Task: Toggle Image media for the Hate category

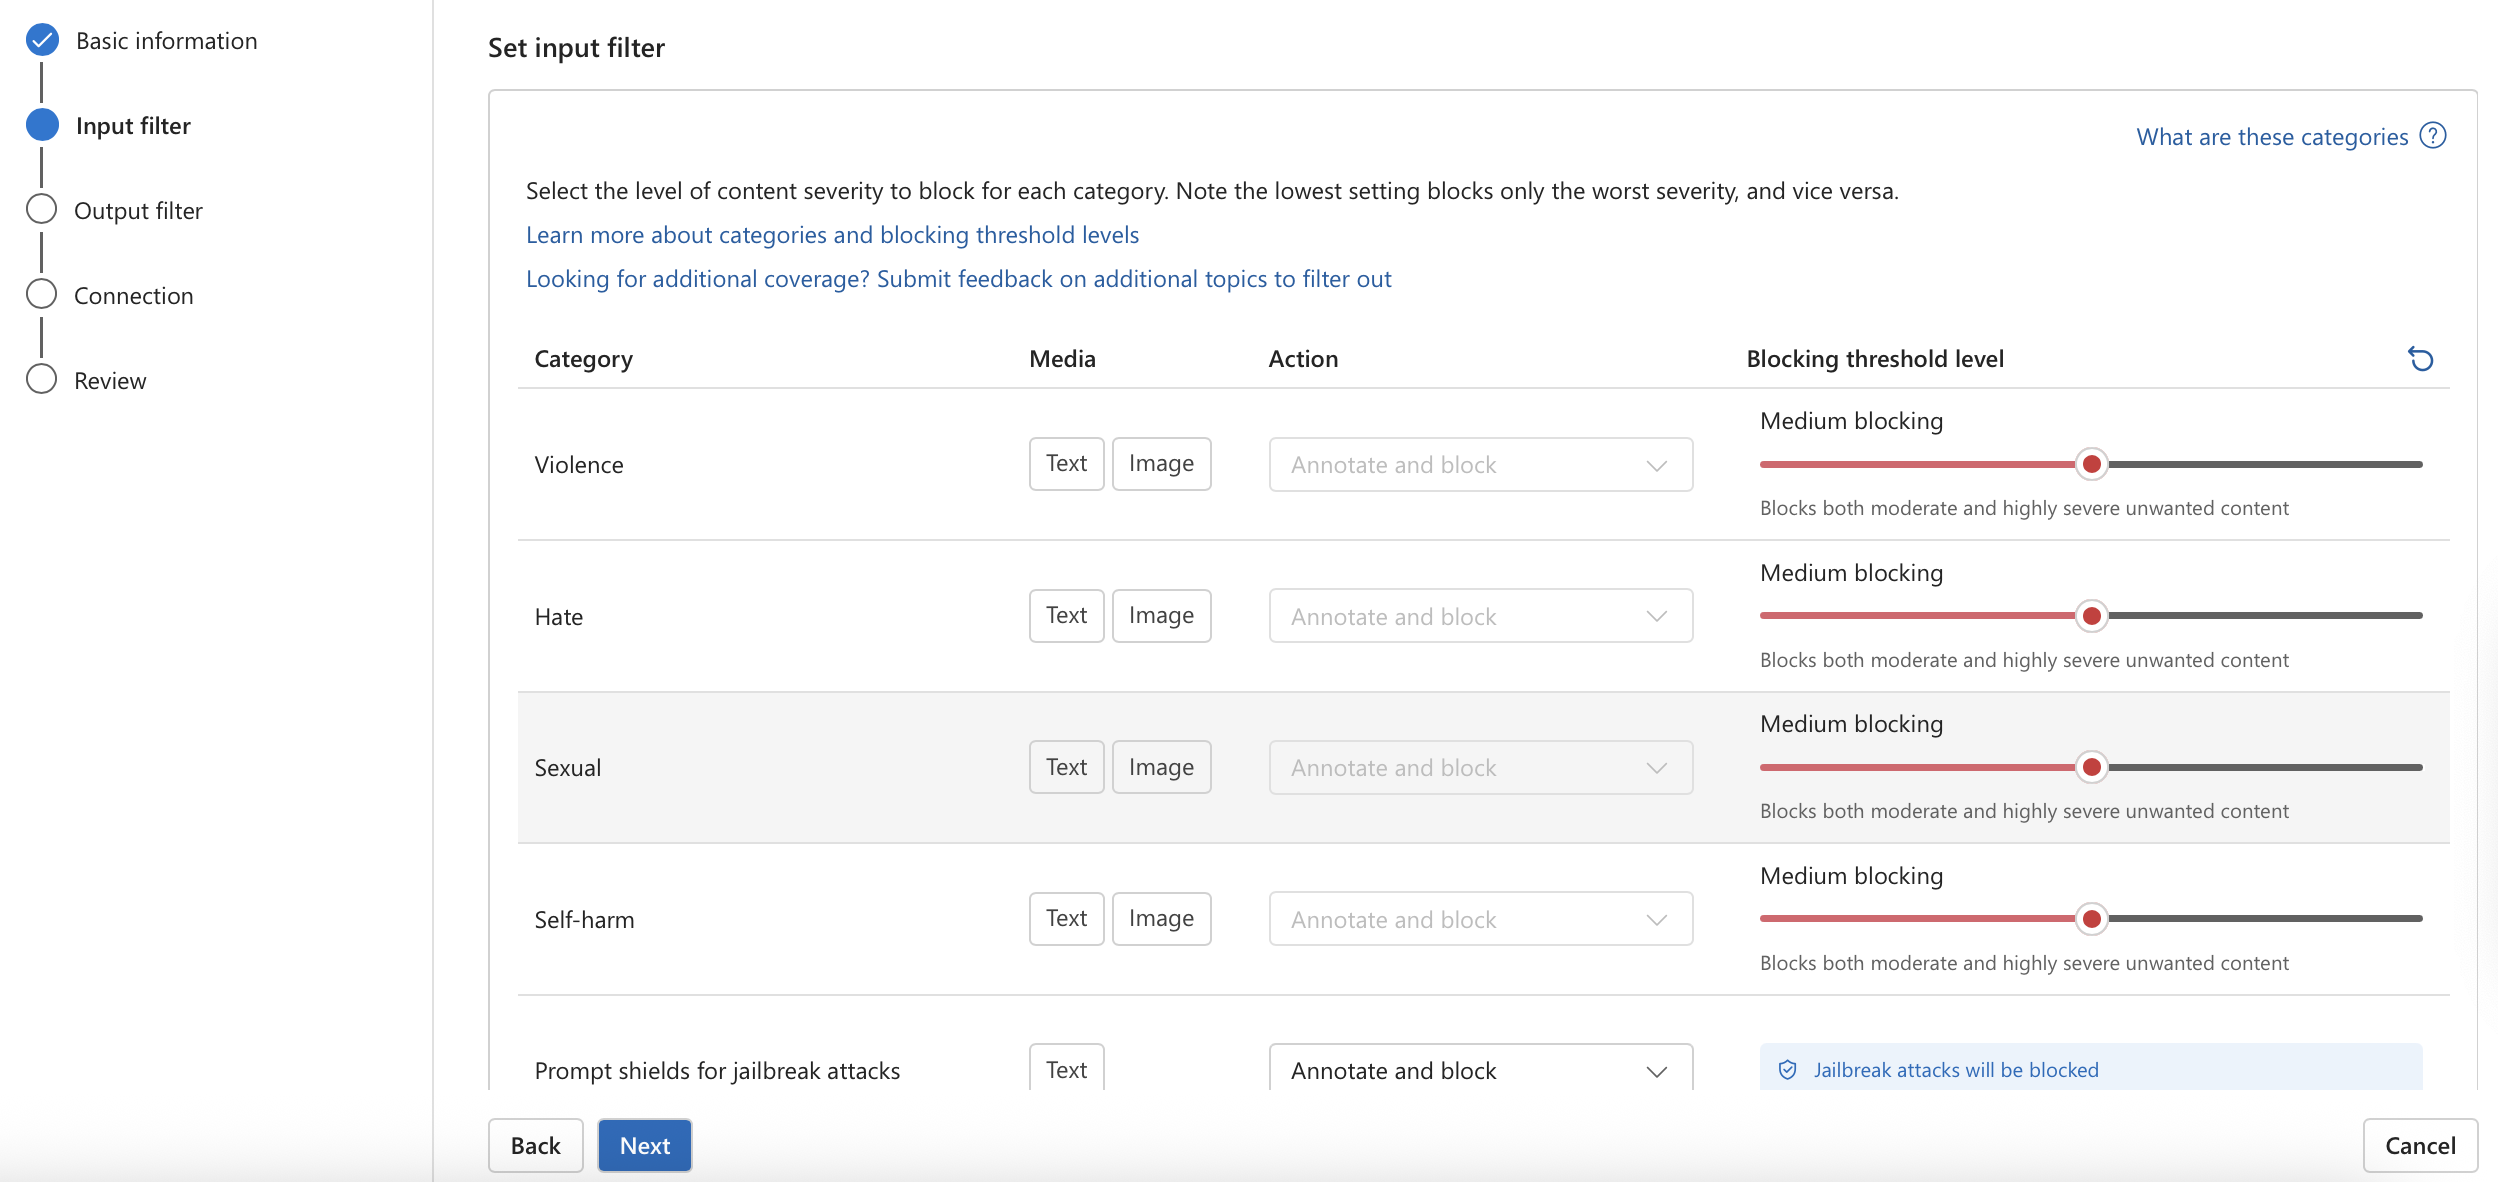Action: point(1161,615)
